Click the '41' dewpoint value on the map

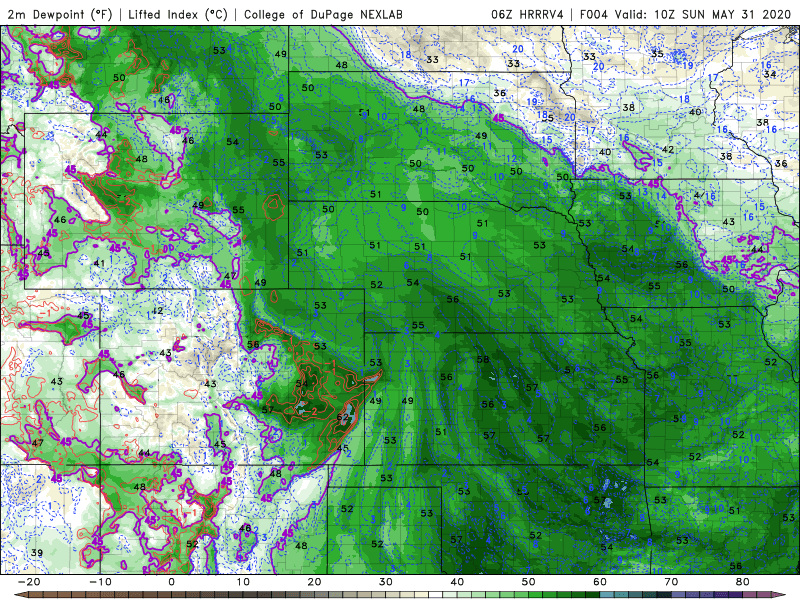pos(99,263)
